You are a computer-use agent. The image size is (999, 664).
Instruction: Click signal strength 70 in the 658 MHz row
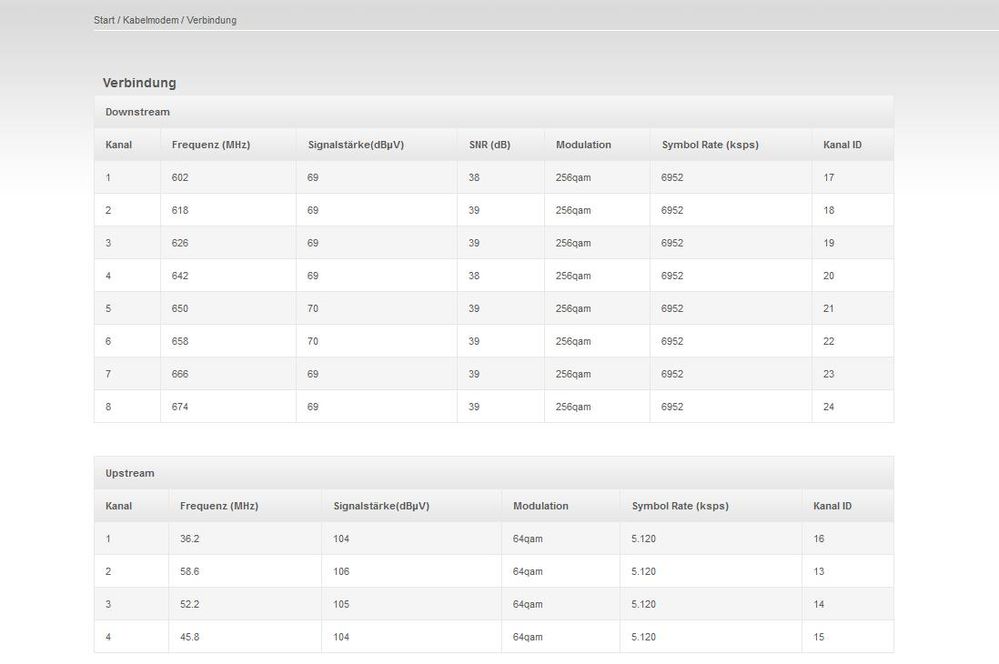click(x=313, y=342)
